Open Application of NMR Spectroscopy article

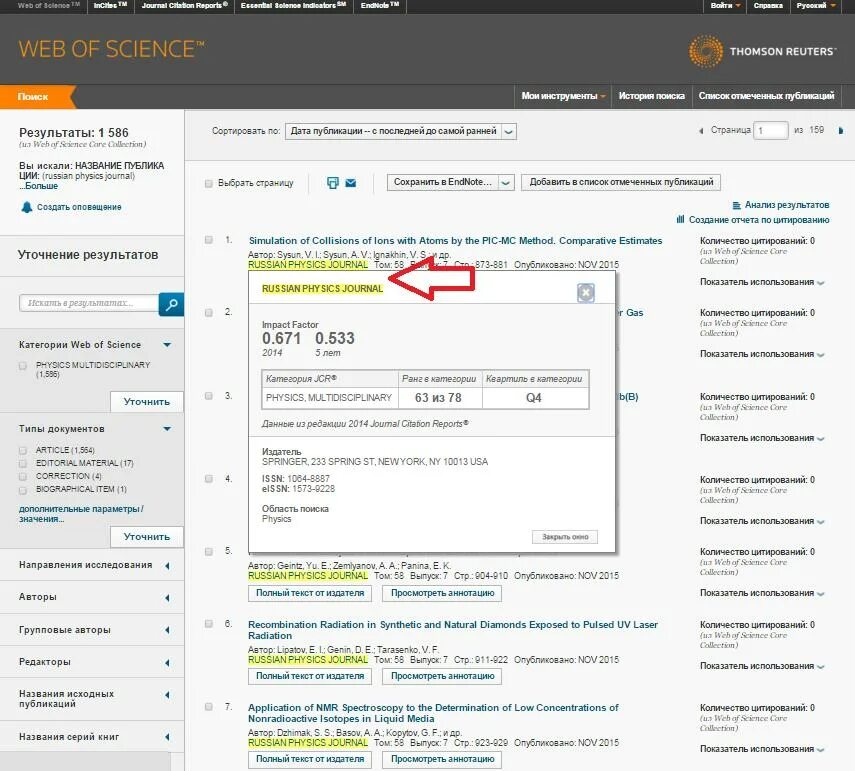pos(433,713)
